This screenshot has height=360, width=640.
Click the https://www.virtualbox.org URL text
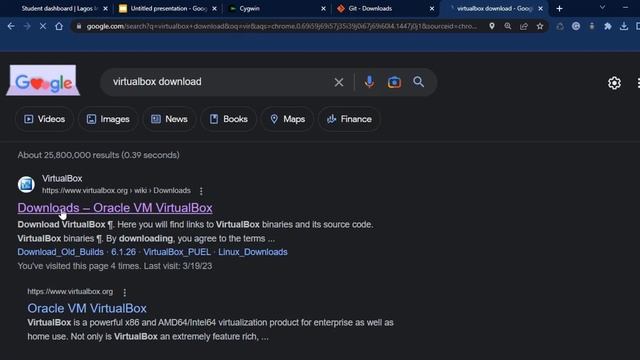70,292
